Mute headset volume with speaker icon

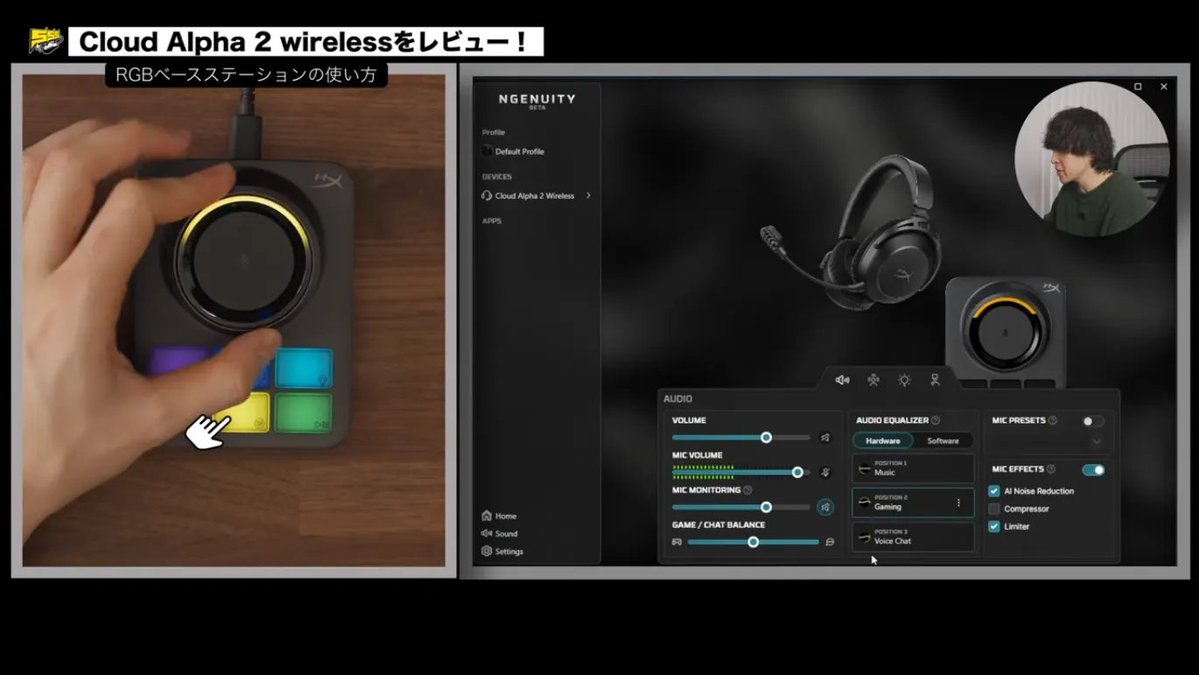pyautogui.click(x=825, y=438)
